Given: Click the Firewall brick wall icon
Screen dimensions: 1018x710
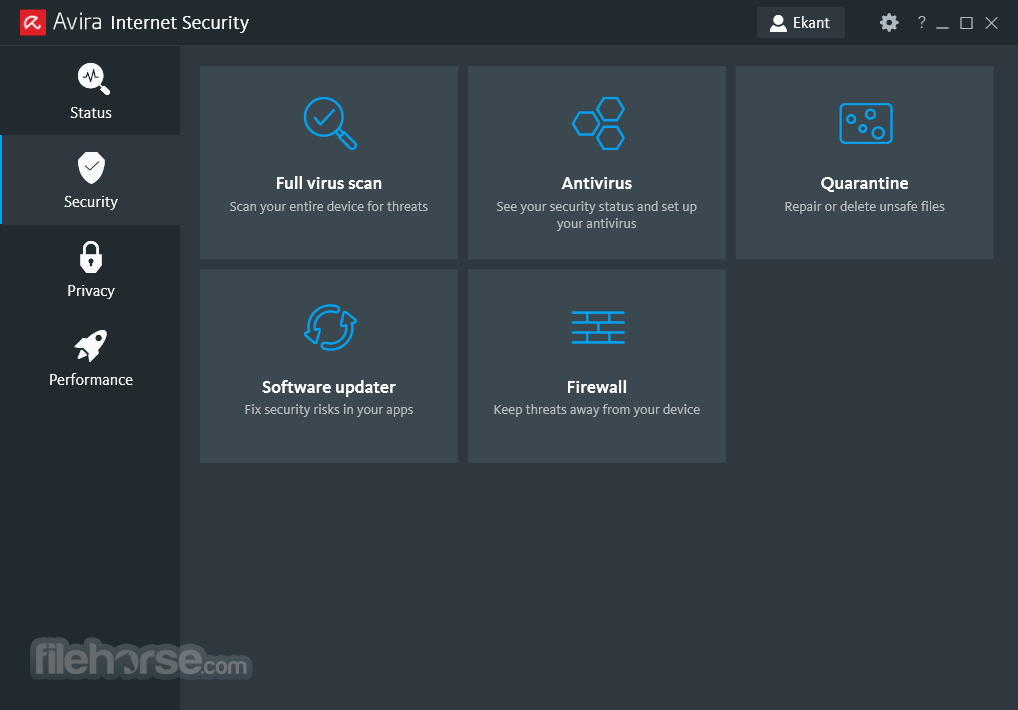Looking at the screenshot, I should tap(598, 327).
